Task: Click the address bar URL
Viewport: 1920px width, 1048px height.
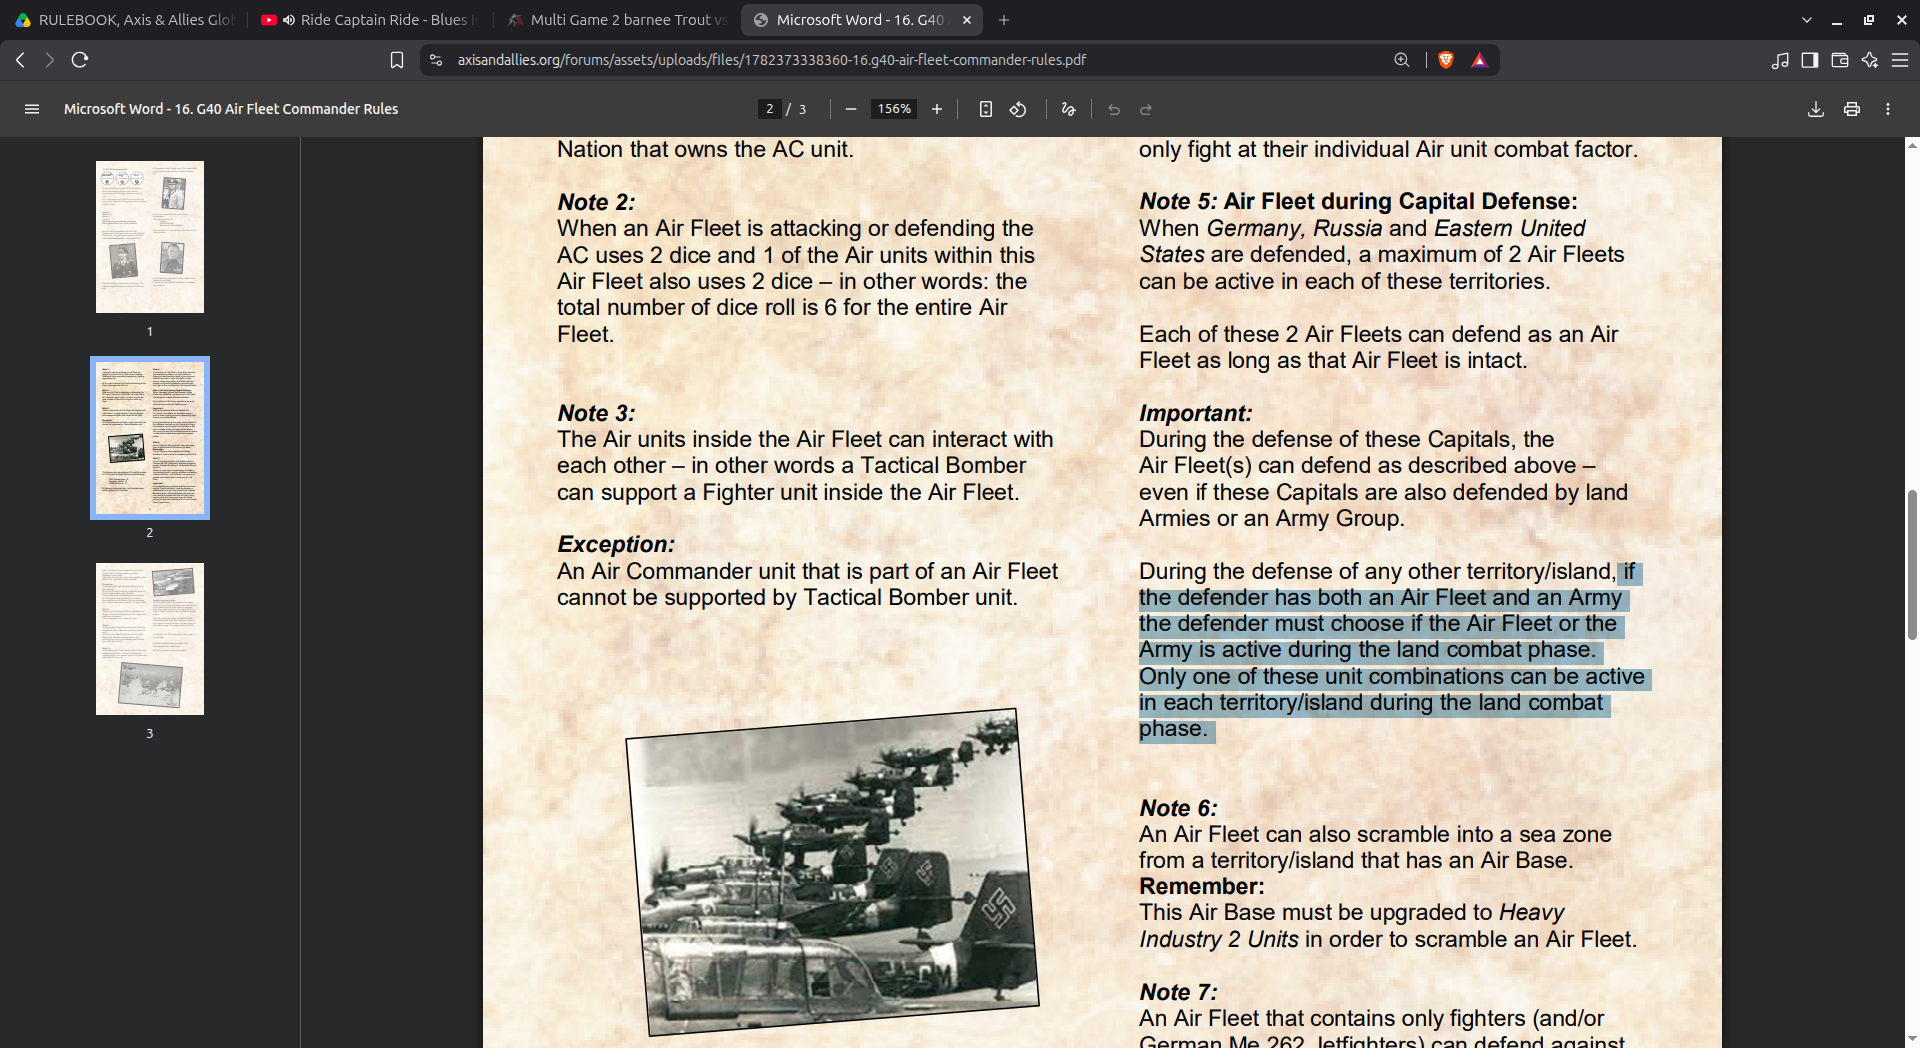Action: point(771,60)
